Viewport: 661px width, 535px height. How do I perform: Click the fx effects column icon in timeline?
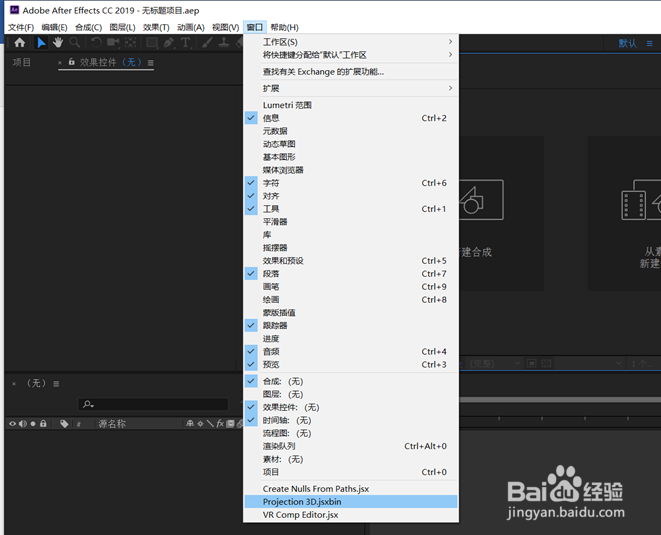point(220,424)
